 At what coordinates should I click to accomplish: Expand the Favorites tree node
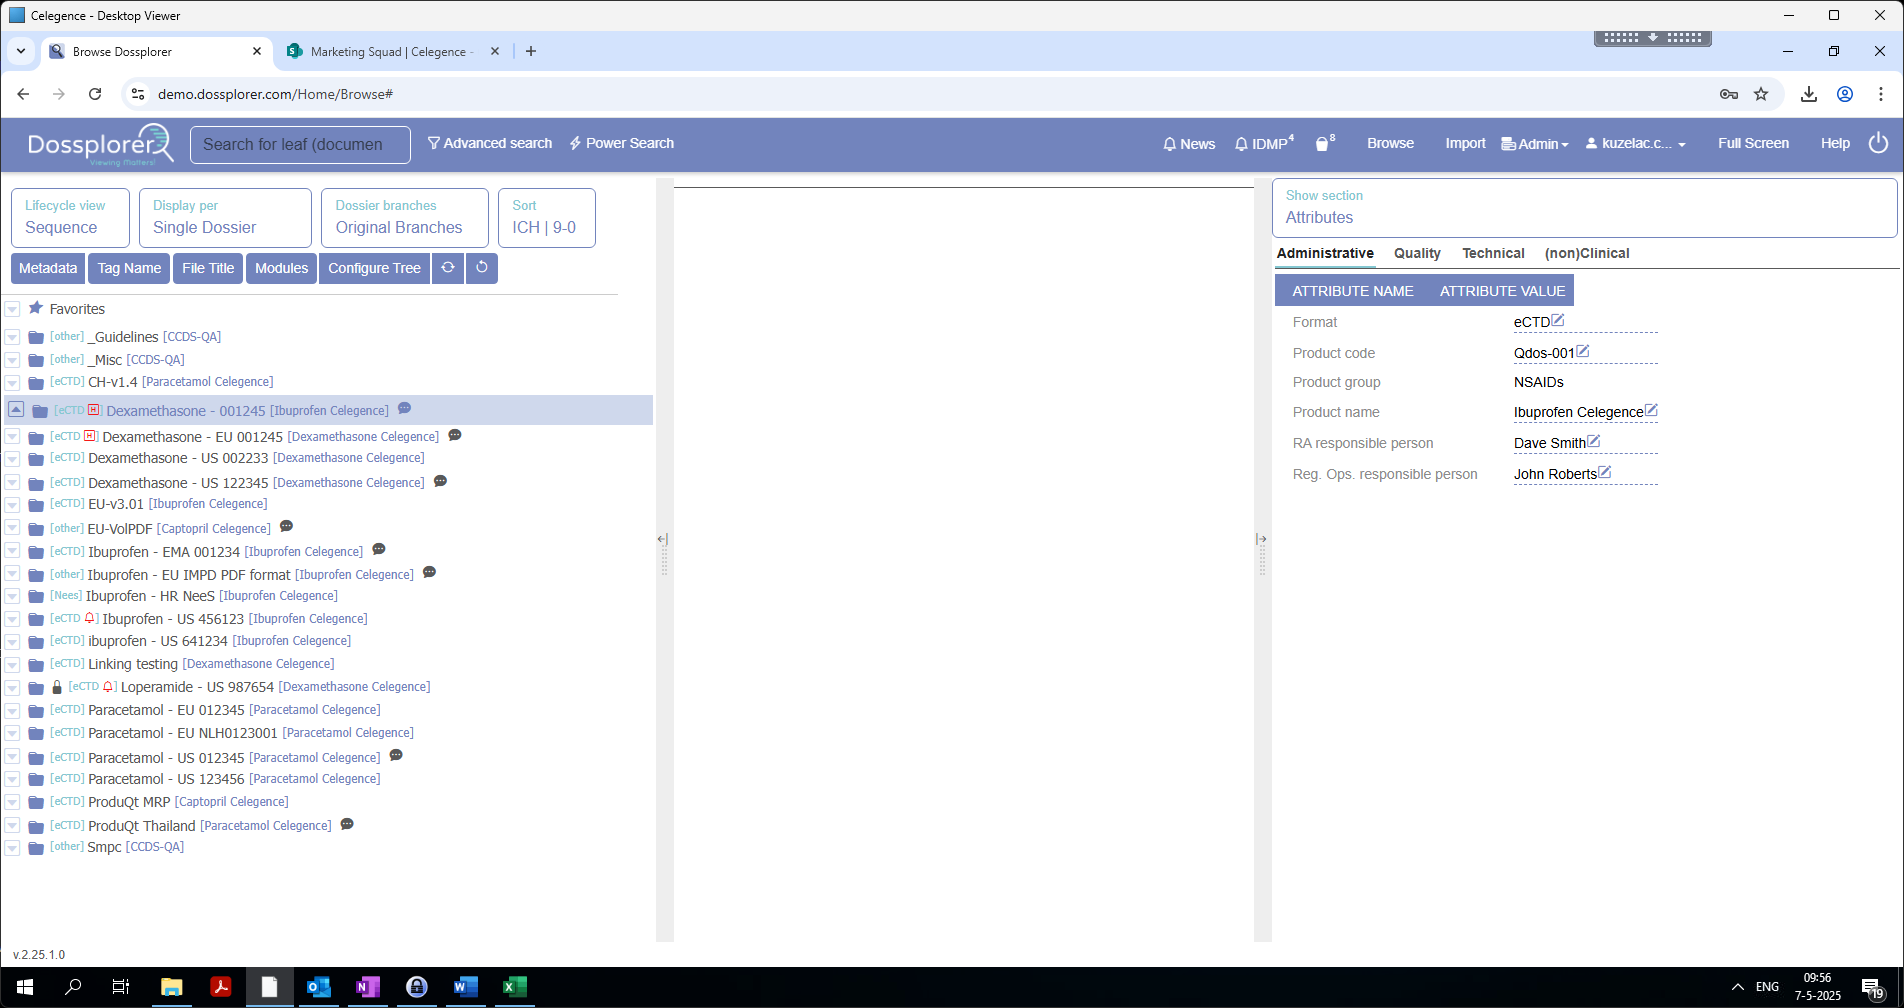[x=13, y=310]
